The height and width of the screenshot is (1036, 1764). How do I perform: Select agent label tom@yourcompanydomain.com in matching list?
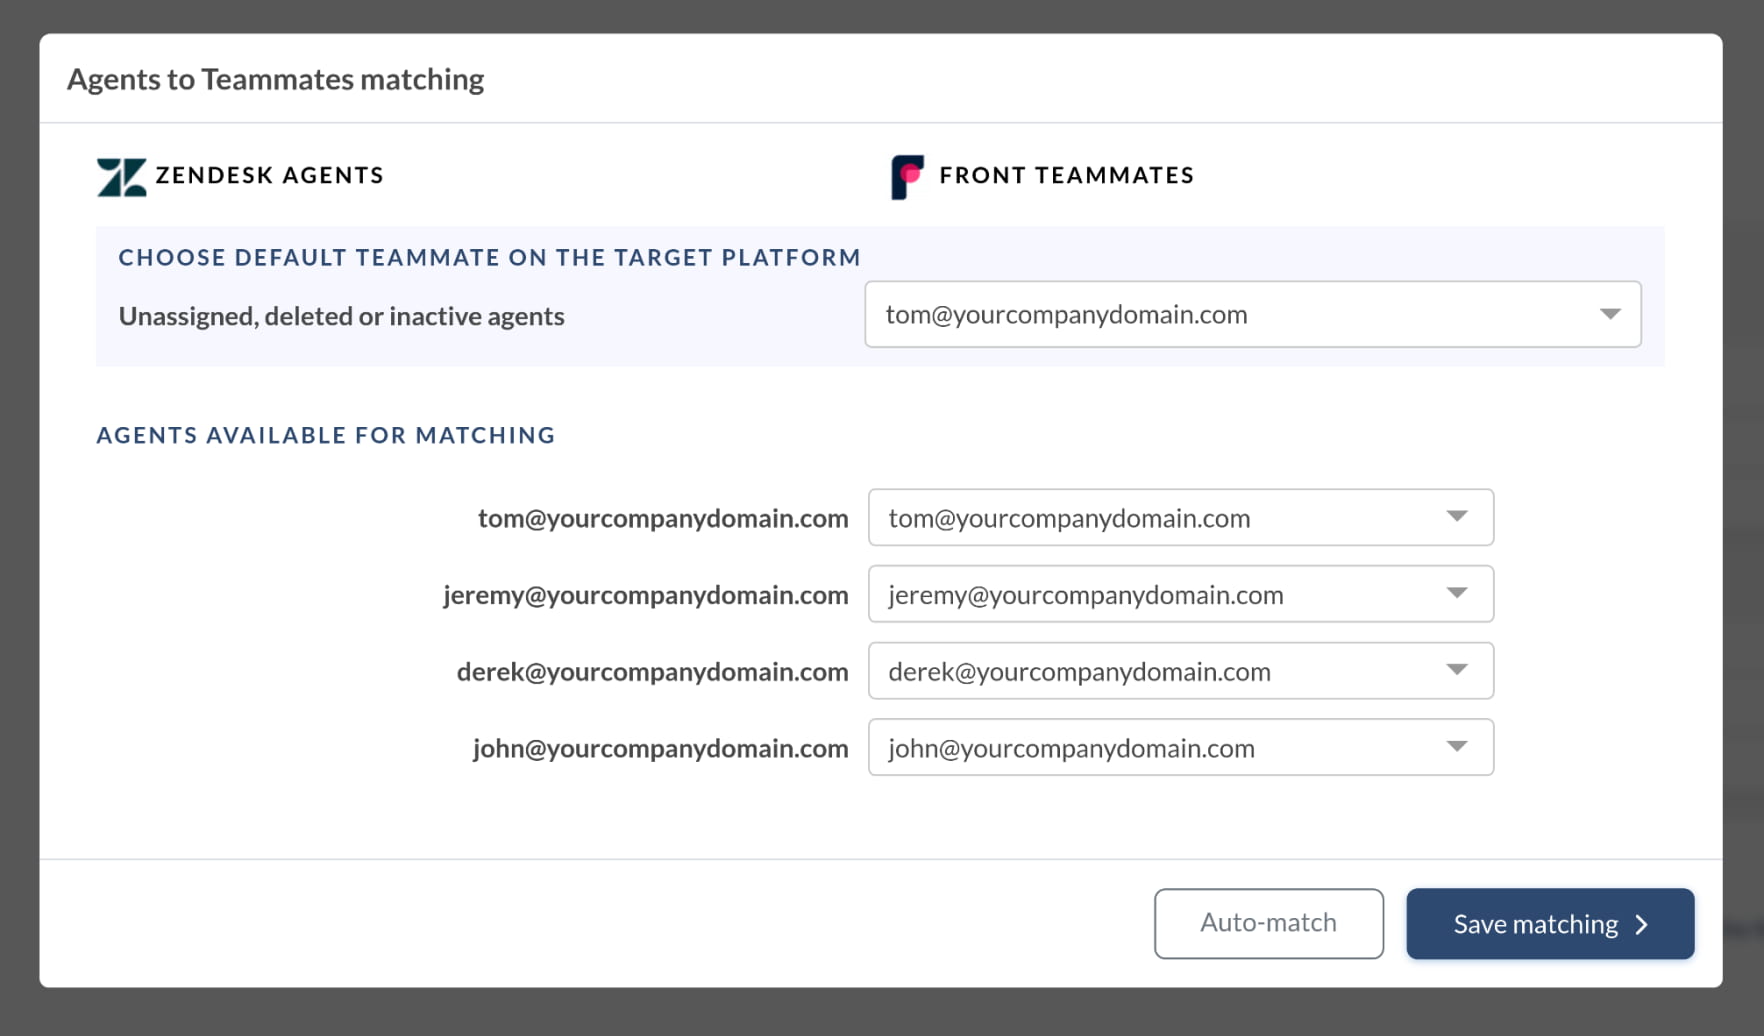pyautogui.click(x=662, y=518)
